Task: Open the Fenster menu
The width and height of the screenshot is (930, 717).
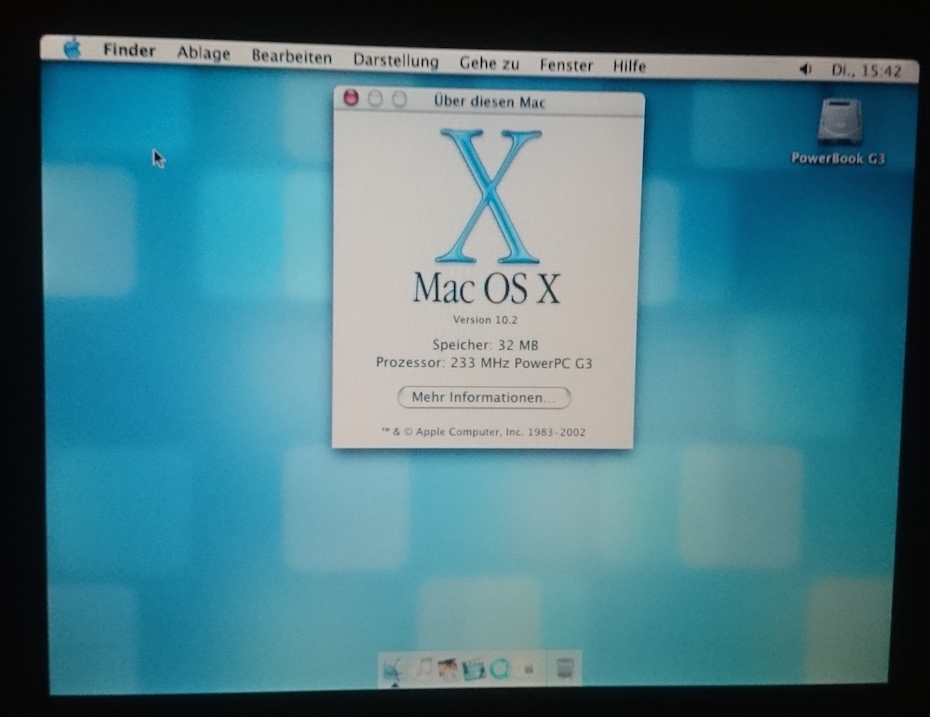Action: [x=566, y=65]
